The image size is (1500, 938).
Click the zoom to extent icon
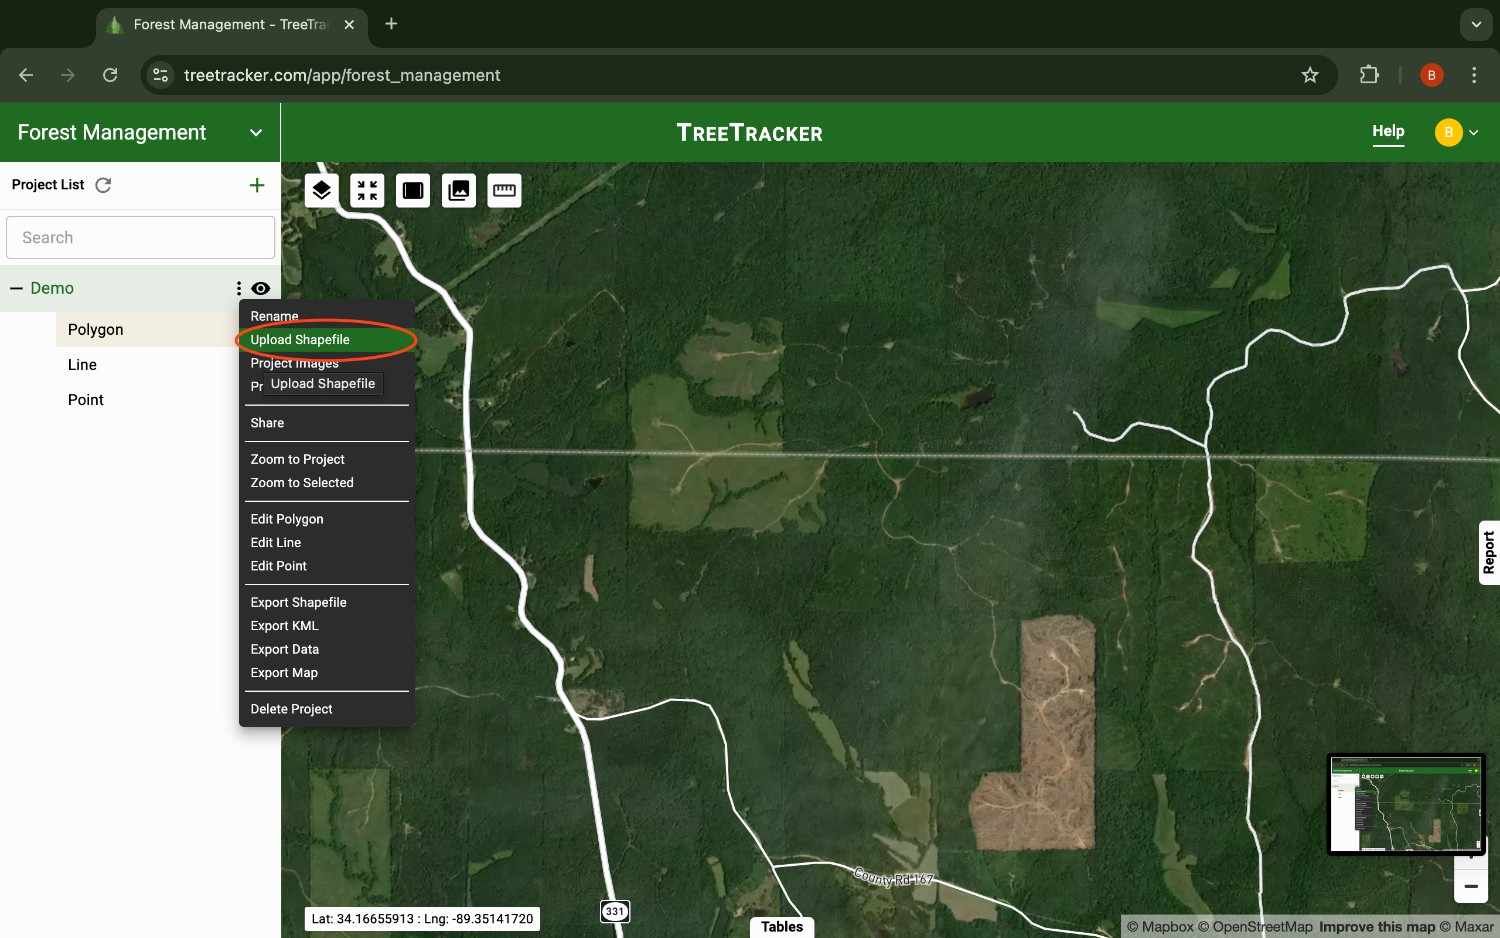coord(366,189)
